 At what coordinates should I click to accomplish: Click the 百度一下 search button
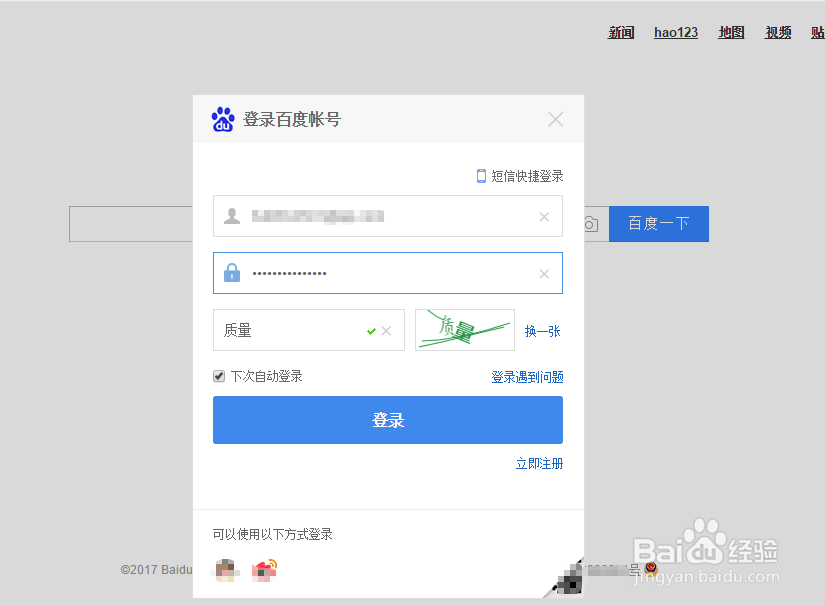point(659,224)
